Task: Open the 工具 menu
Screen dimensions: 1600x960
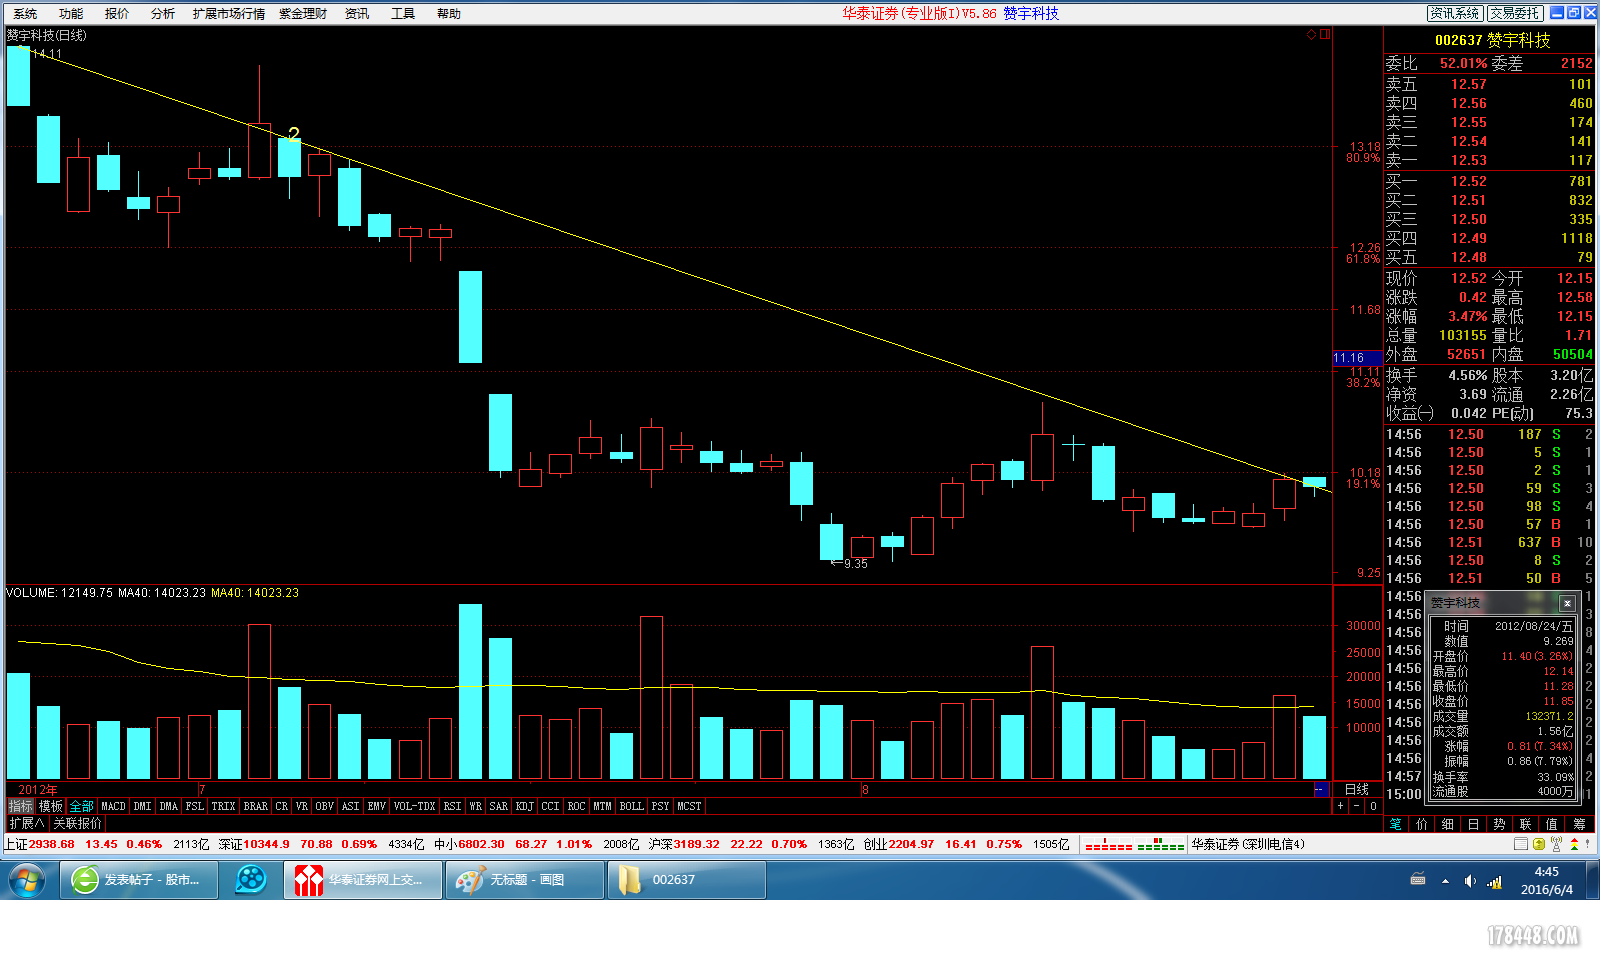Action: point(403,14)
